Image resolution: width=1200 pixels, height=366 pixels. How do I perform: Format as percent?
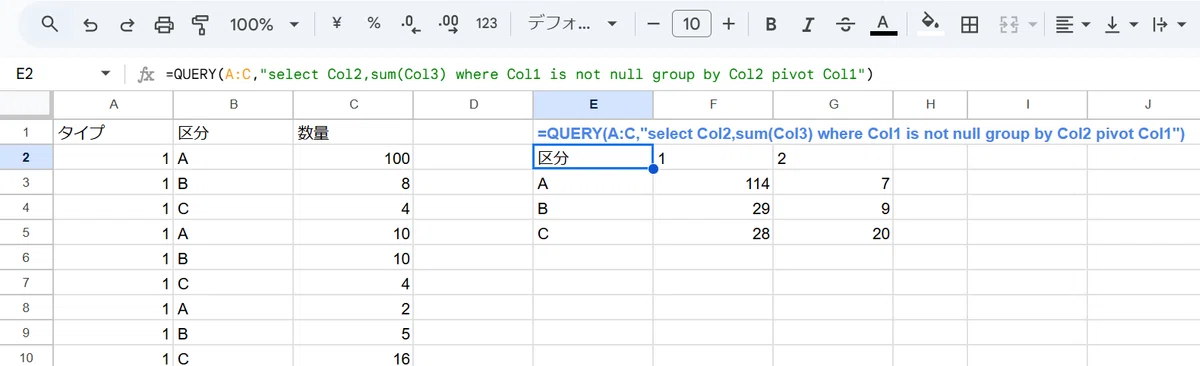(373, 23)
